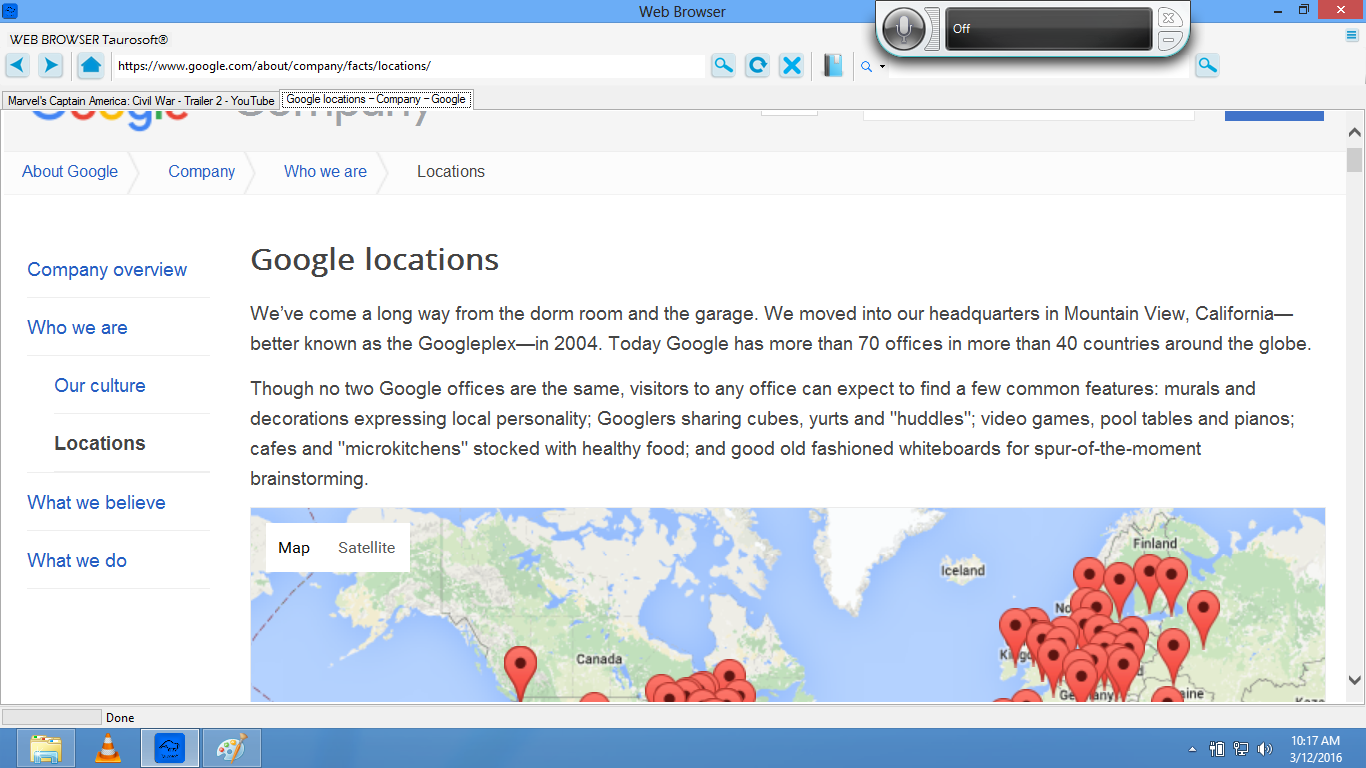Click the search magnifier button at far right

pyautogui.click(x=1208, y=66)
